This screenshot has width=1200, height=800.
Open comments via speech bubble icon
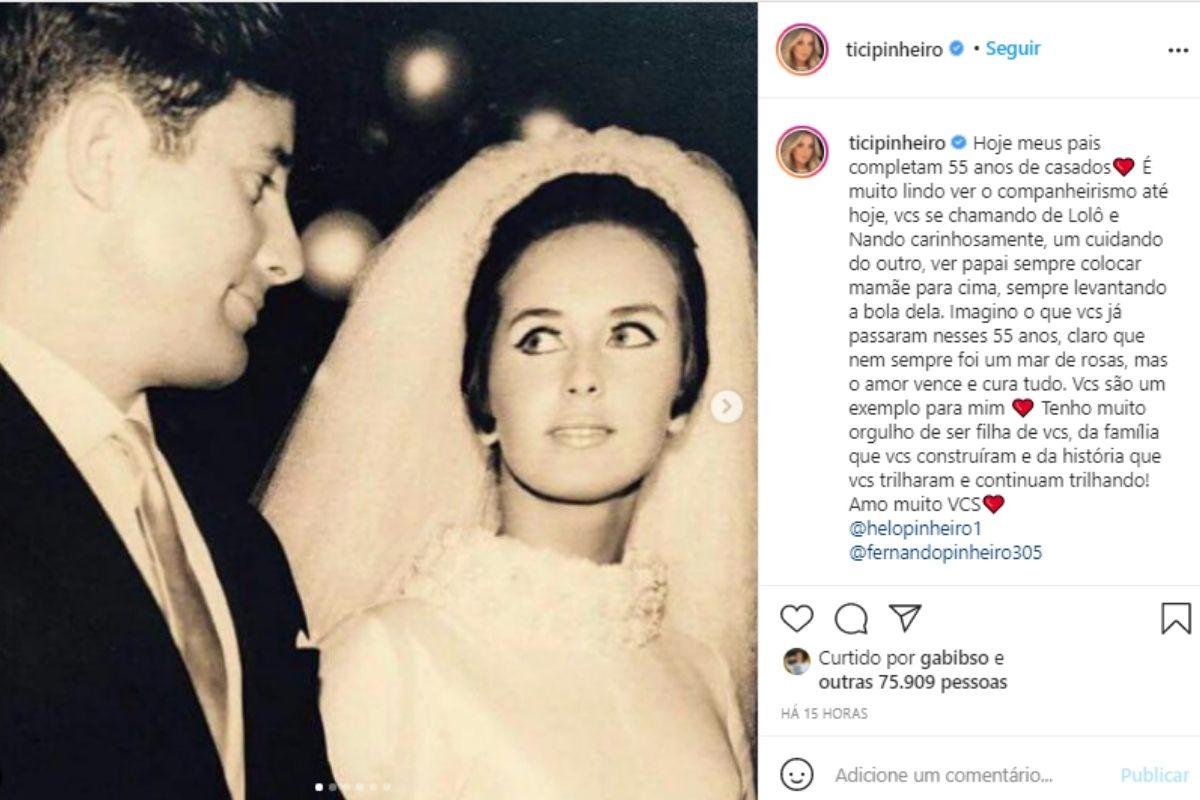(x=850, y=619)
